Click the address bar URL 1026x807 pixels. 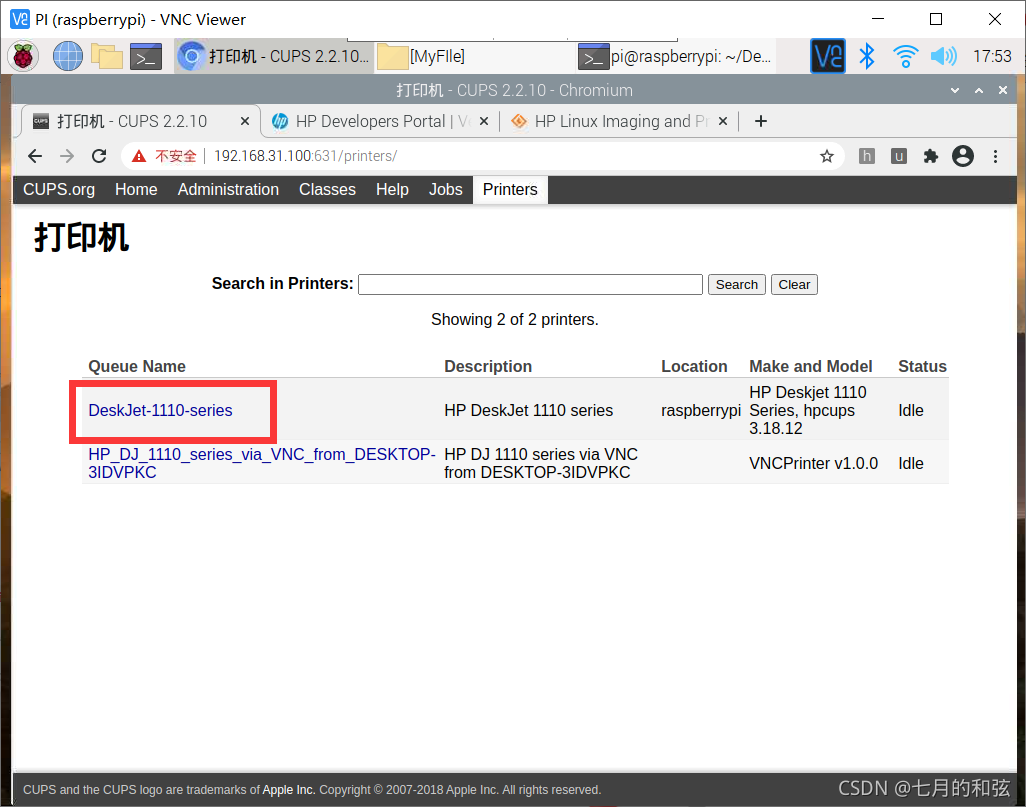pyautogui.click(x=306, y=156)
